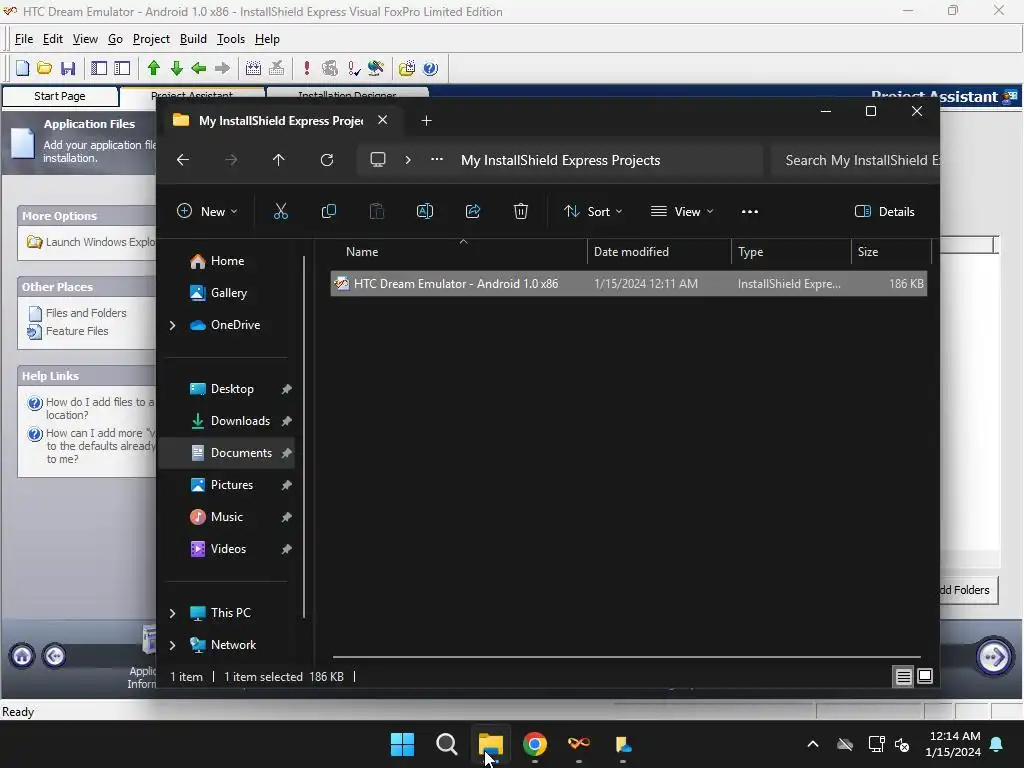Image resolution: width=1024 pixels, height=768 pixels.
Task: Open Music in navigation pane
Action: 227,517
